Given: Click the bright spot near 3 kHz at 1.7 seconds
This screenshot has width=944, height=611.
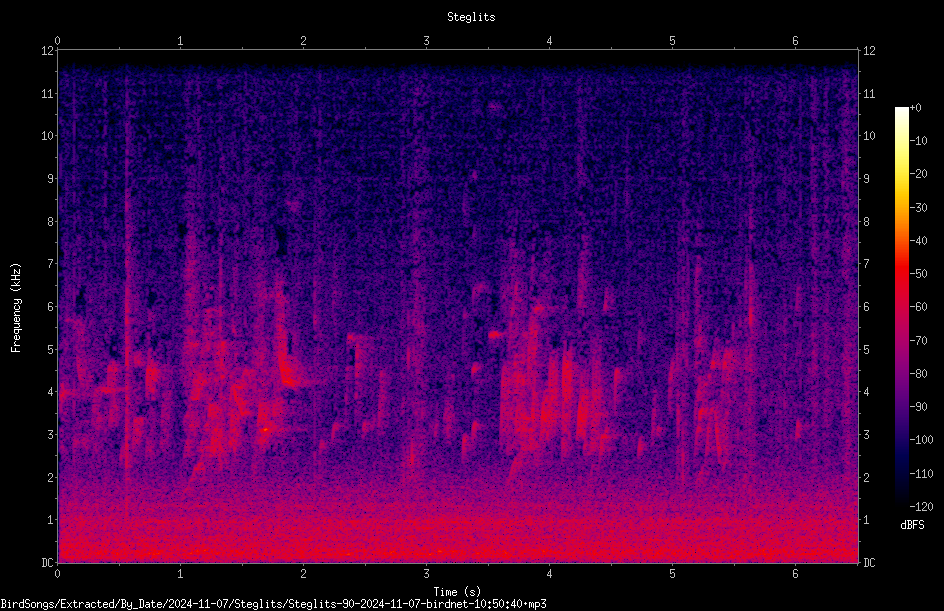Looking at the screenshot, I should pyautogui.click(x=266, y=429).
